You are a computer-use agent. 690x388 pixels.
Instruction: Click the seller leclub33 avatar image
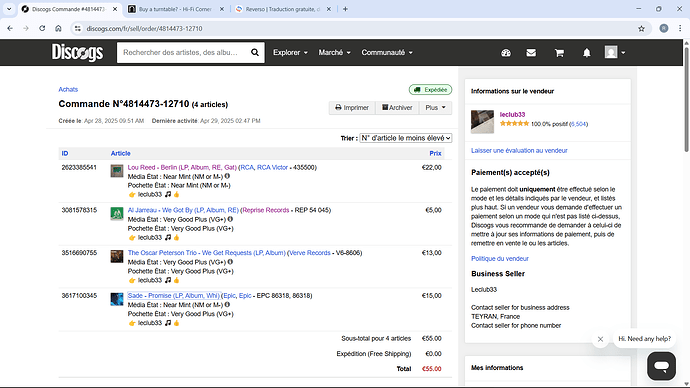(482, 121)
